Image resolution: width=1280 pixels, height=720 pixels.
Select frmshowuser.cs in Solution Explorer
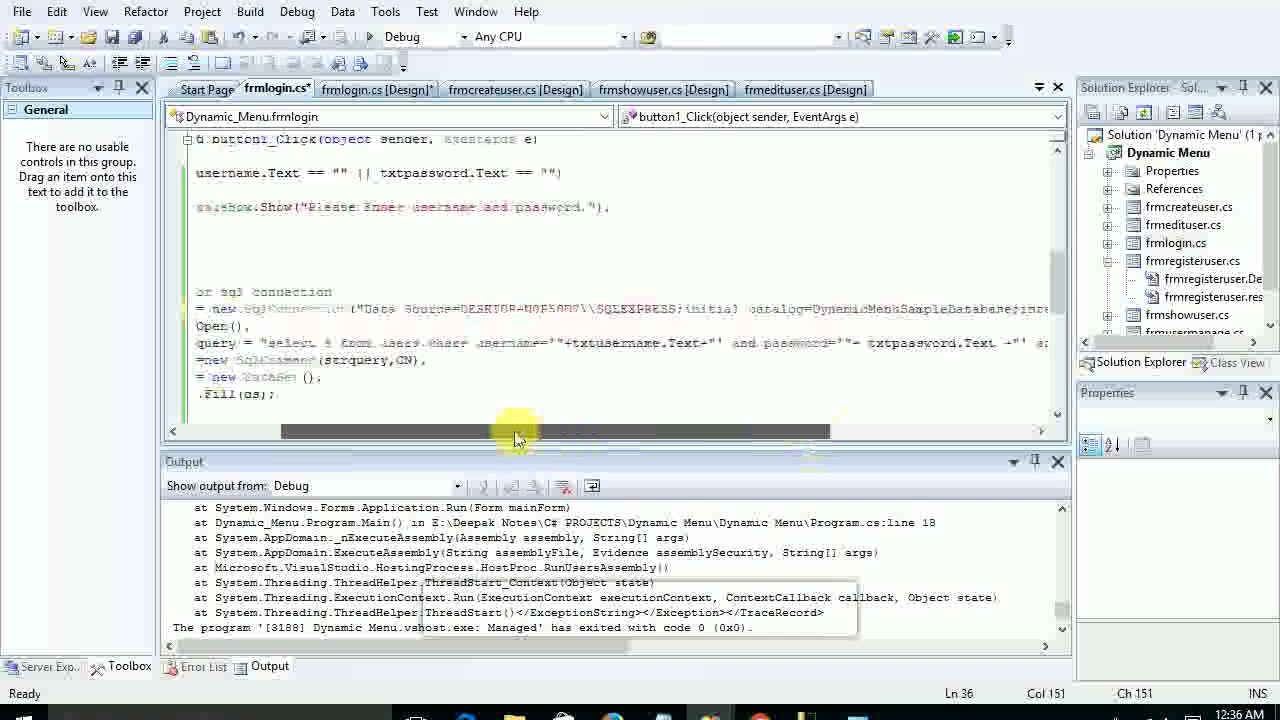(x=1187, y=315)
